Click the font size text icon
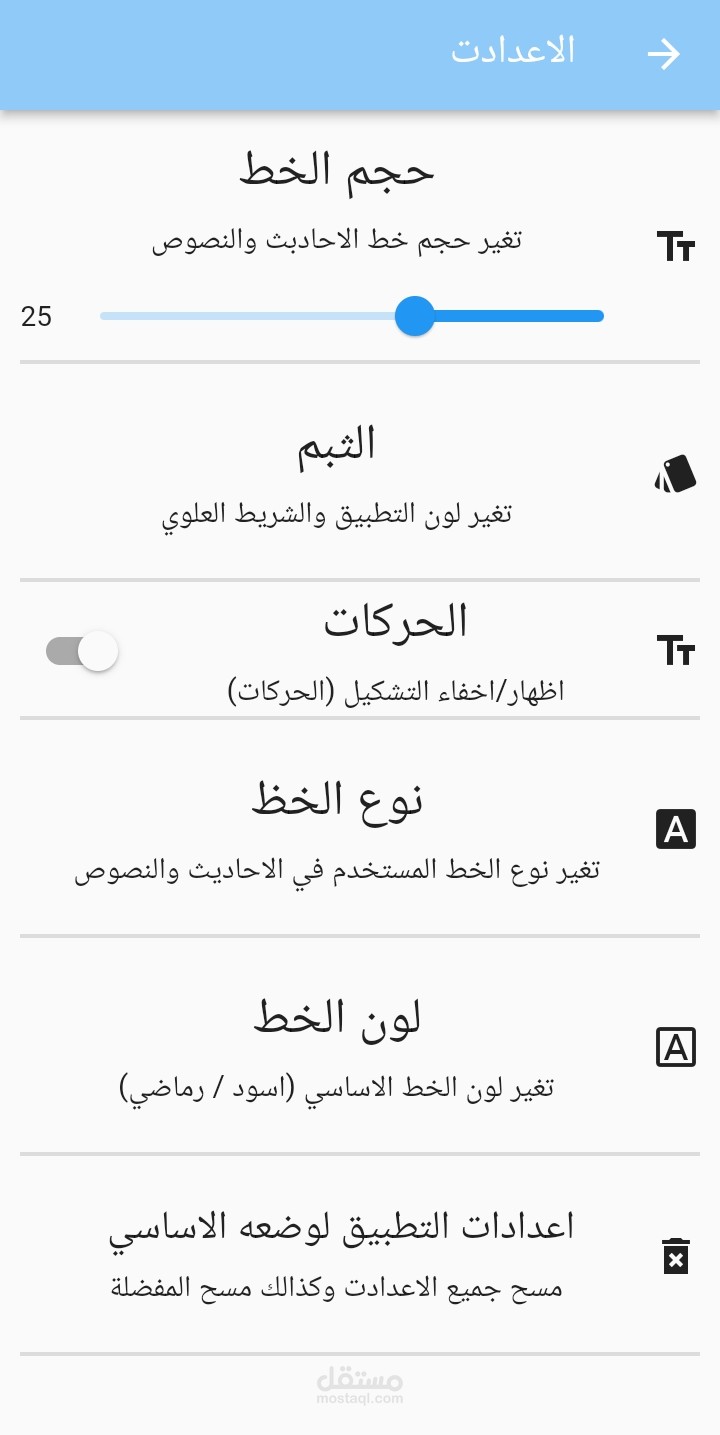This screenshot has height=1435, width=720. [676, 246]
